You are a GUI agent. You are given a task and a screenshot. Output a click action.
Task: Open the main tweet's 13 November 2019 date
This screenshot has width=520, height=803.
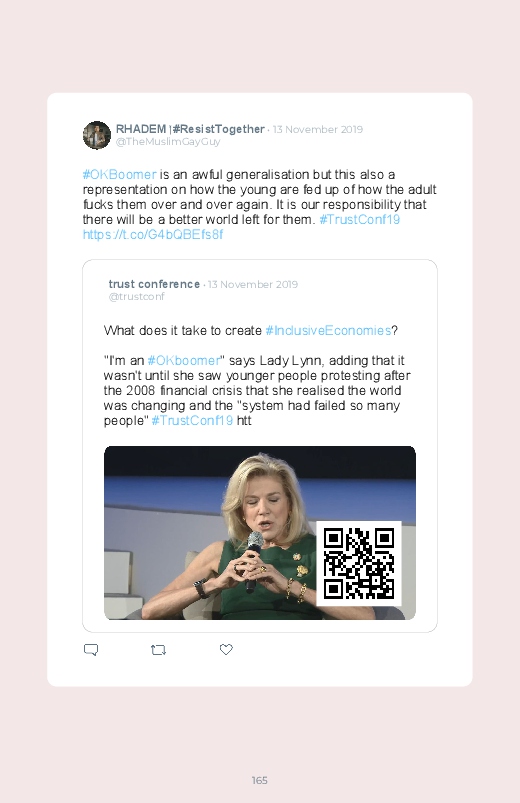(318, 130)
